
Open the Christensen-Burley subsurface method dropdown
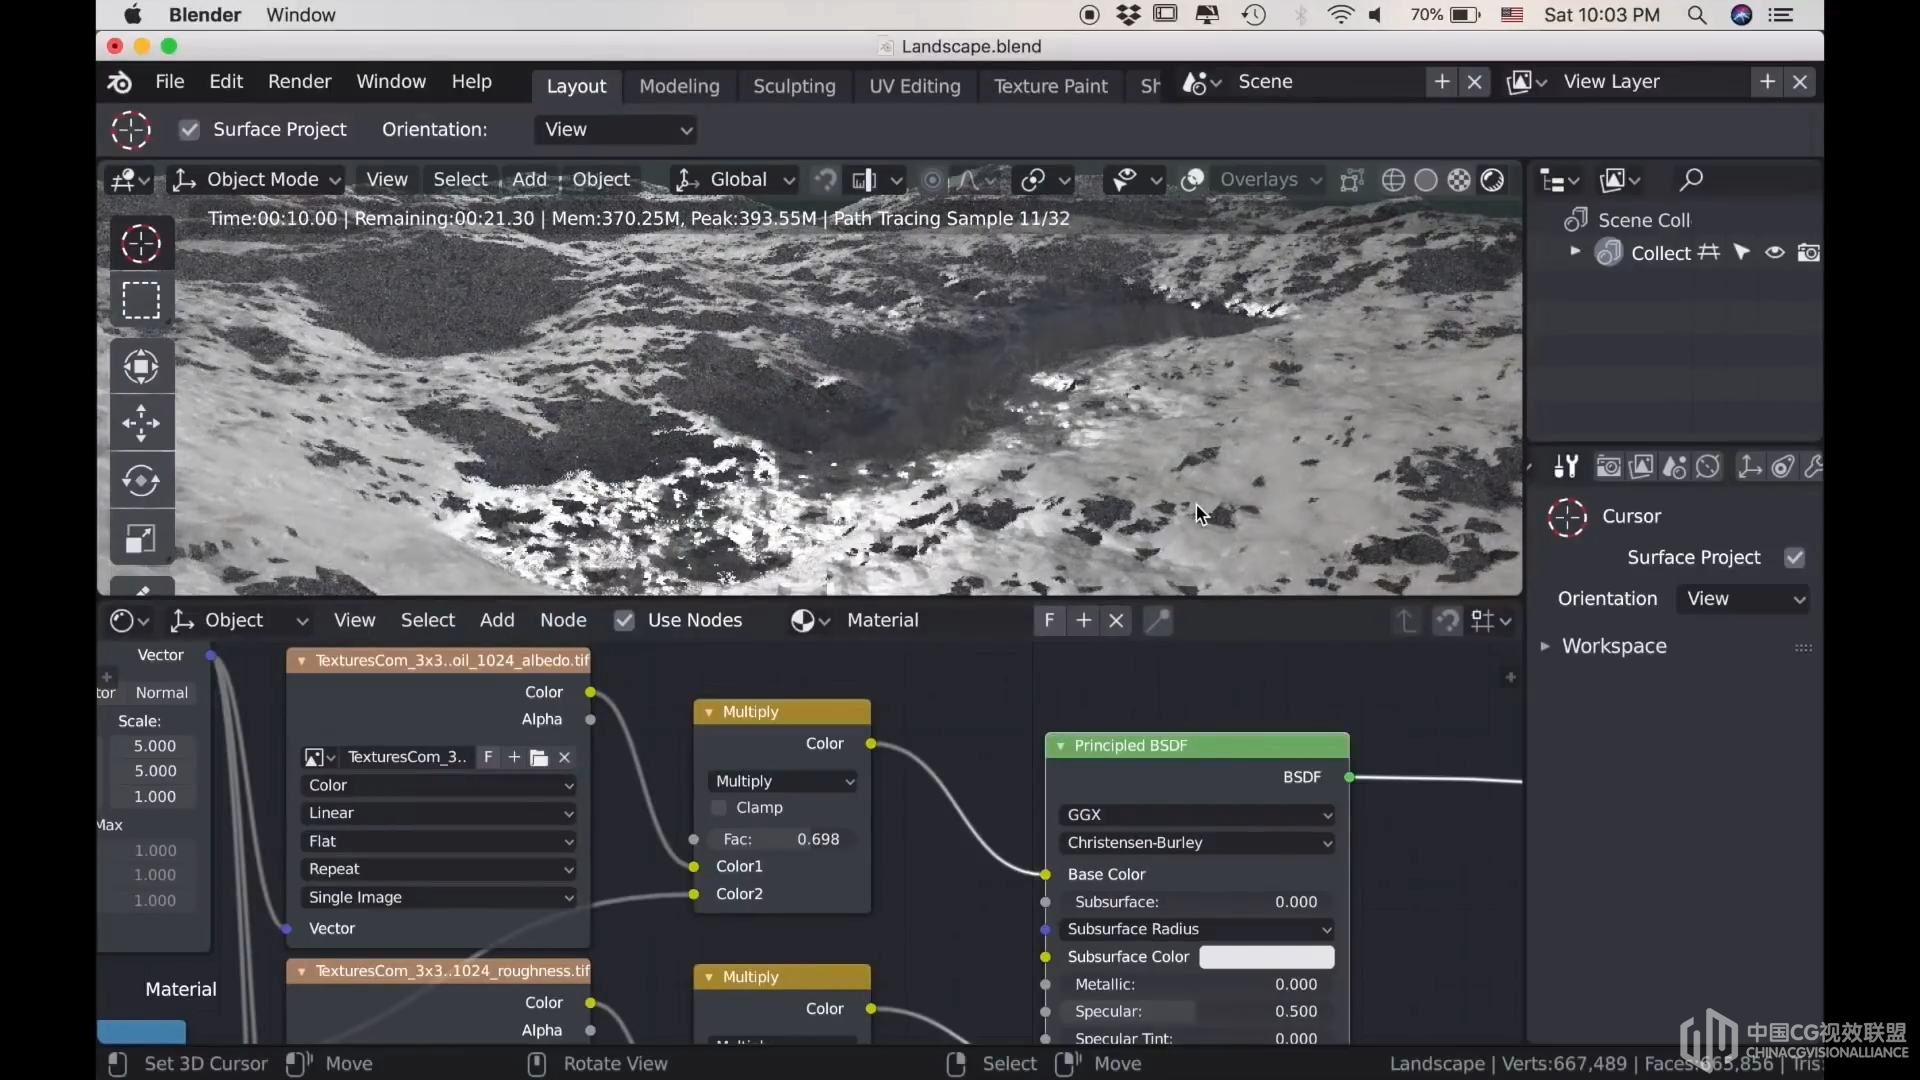pyautogui.click(x=1197, y=843)
